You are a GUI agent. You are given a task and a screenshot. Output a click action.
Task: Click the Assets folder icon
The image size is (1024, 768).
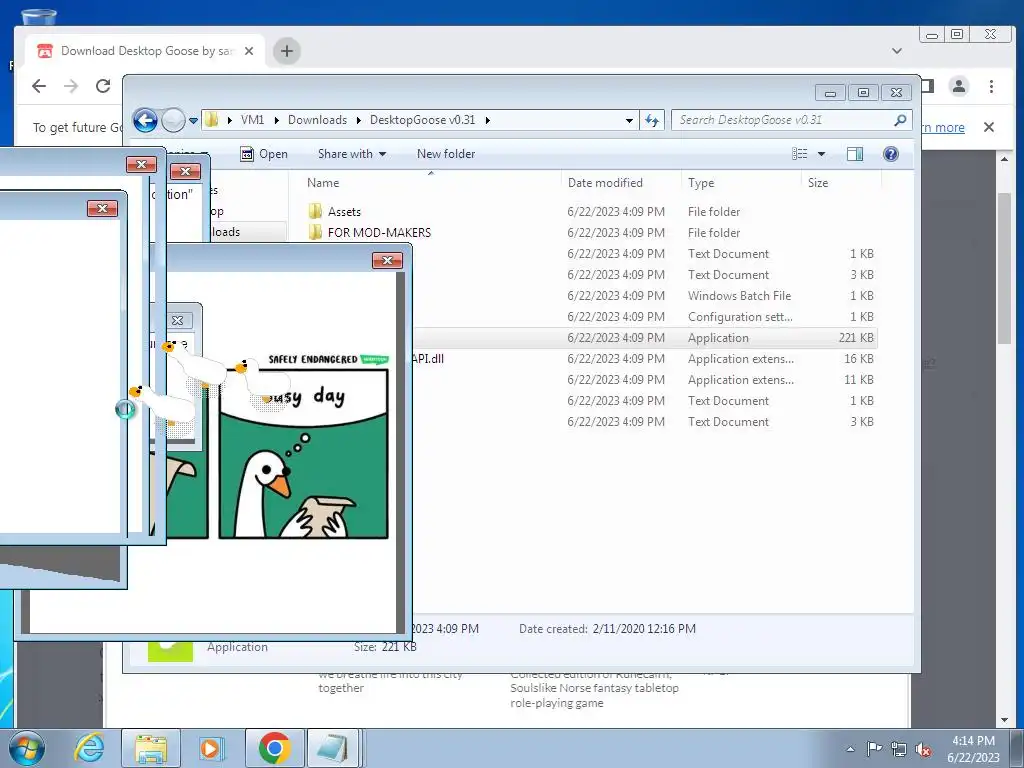pyautogui.click(x=315, y=211)
